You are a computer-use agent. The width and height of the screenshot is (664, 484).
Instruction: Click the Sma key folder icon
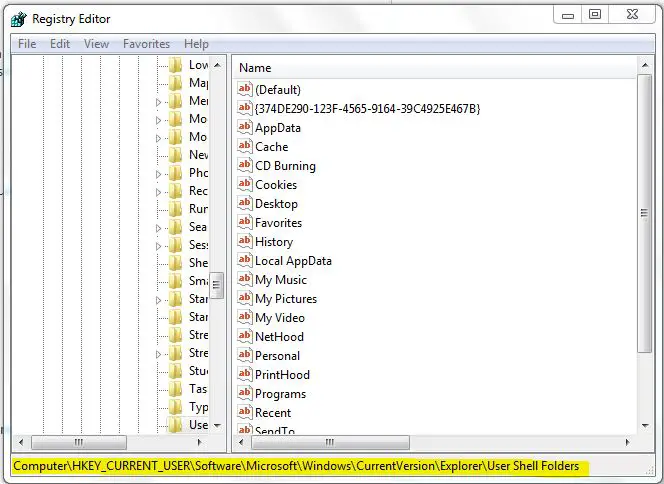pyautogui.click(x=175, y=281)
